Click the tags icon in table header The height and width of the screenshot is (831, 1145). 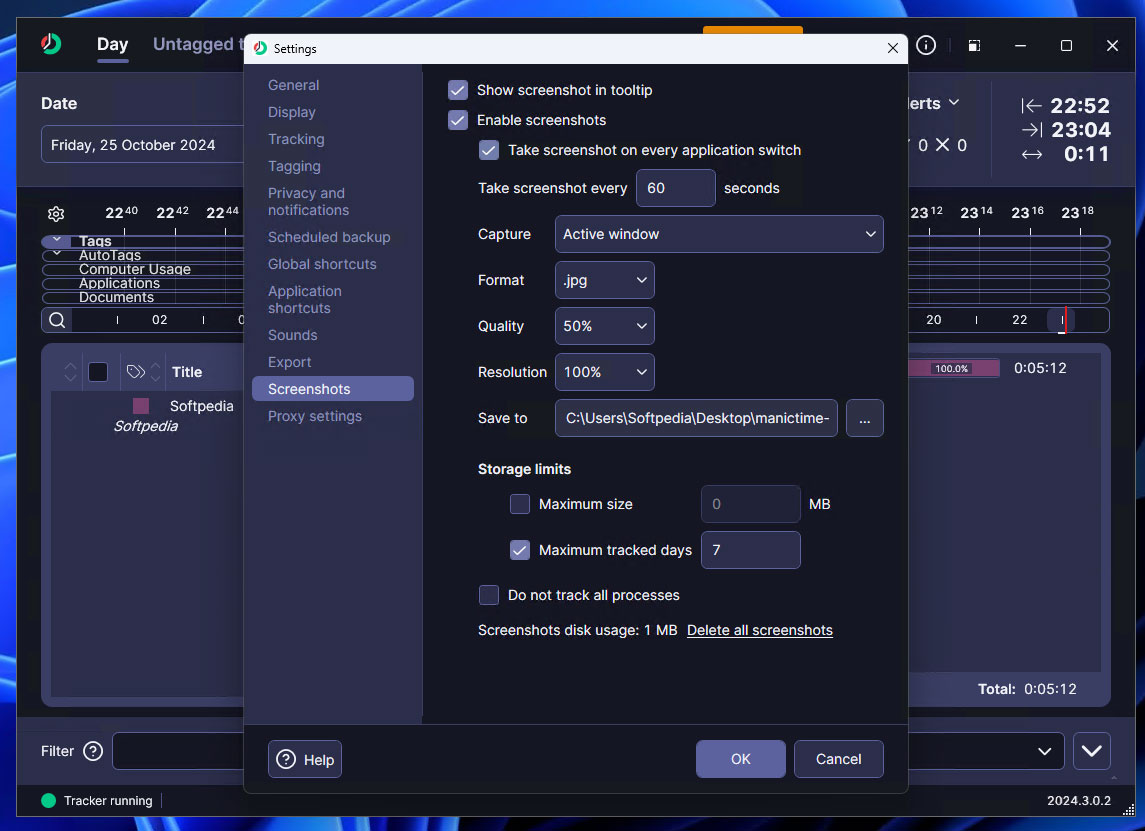pyautogui.click(x=136, y=372)
